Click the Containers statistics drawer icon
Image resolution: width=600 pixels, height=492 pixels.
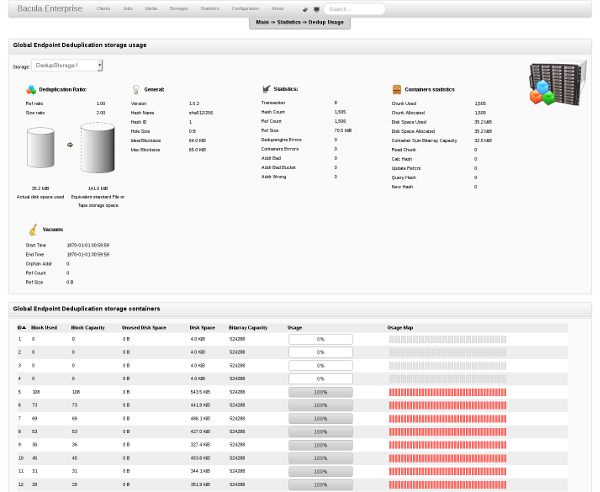(x=397, y=90)
